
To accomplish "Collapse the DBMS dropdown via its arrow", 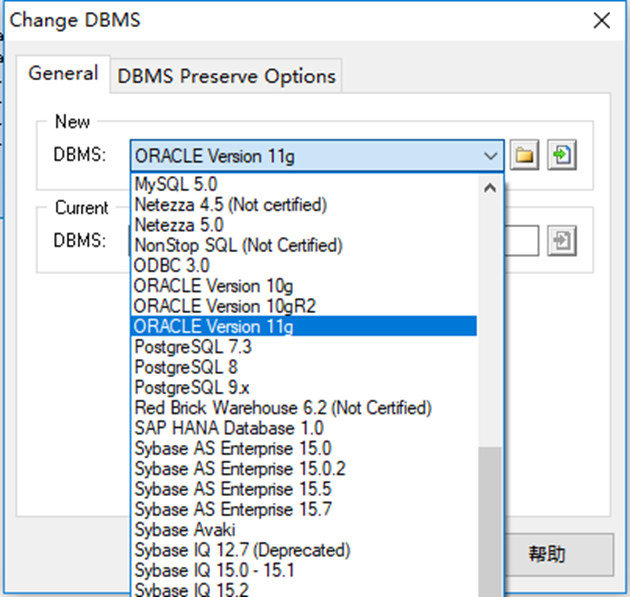I will [490, 156].
